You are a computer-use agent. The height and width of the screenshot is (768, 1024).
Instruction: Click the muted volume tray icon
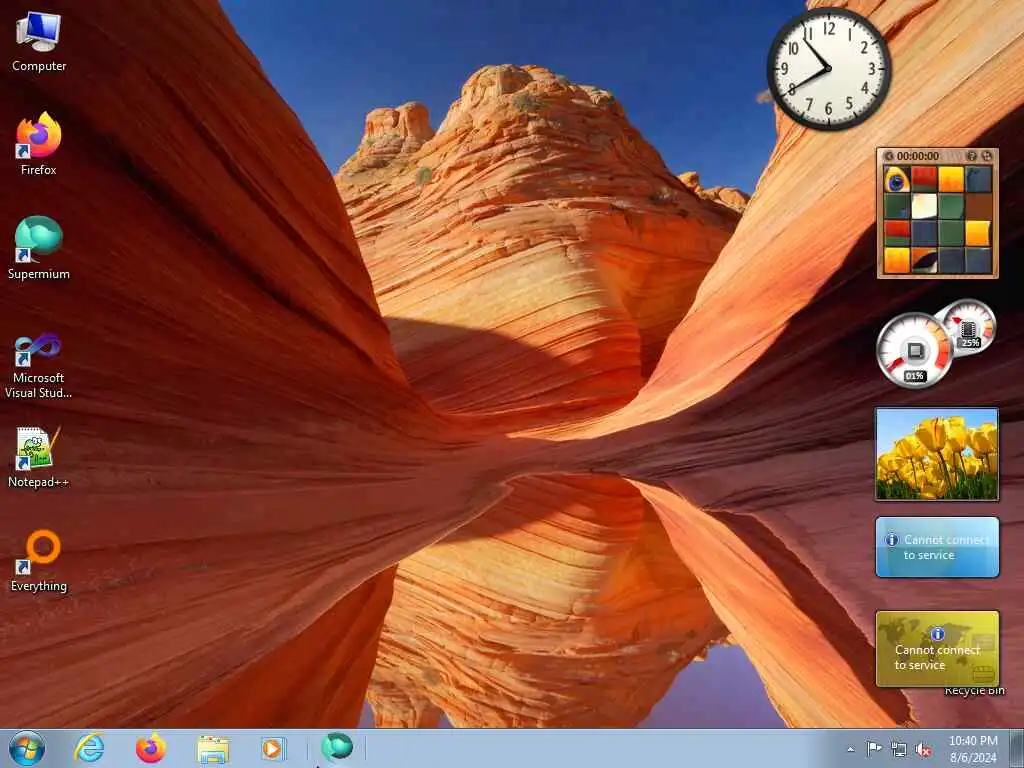(923, 749)
